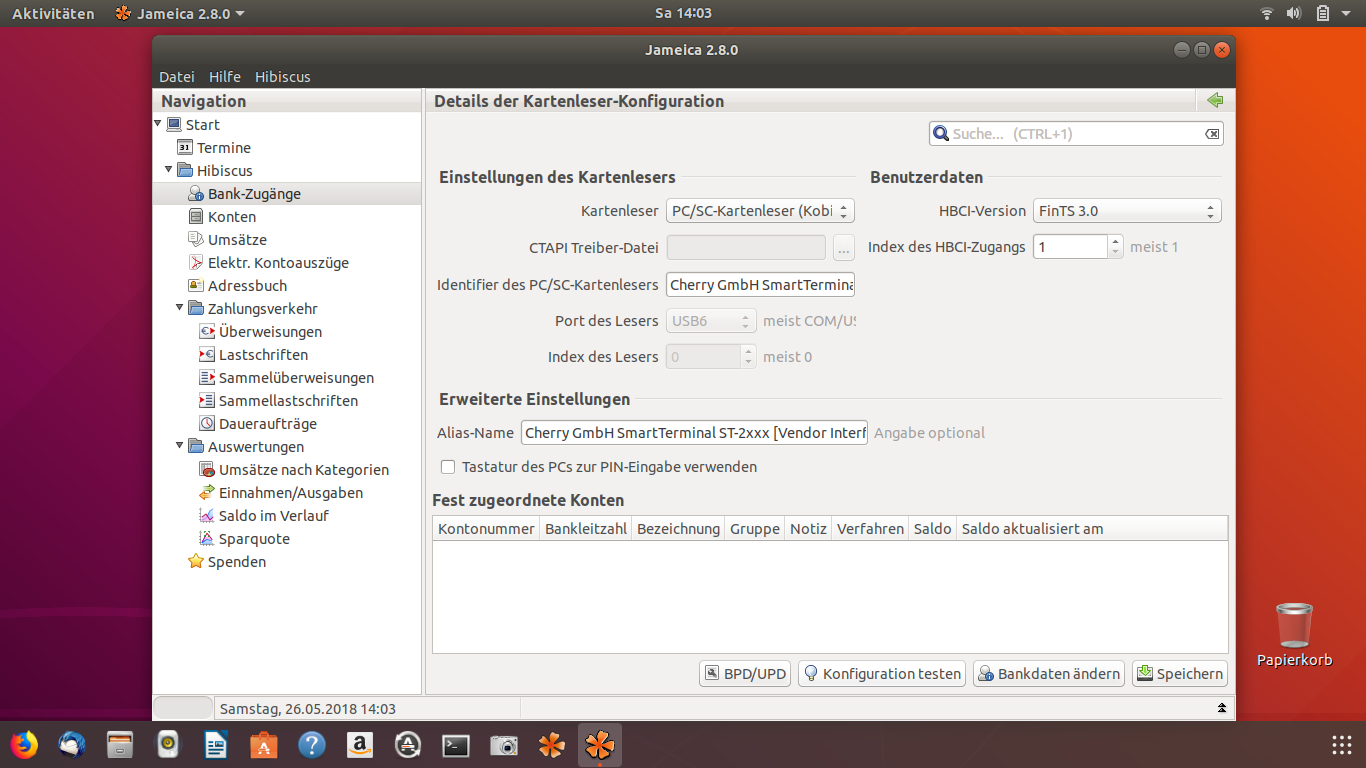The height and width of the screenshot is (768, 1366).
Task: Click the CTAPI Treiber-Datei browse button
Action: pyautogui.click(x=843, y=247)
